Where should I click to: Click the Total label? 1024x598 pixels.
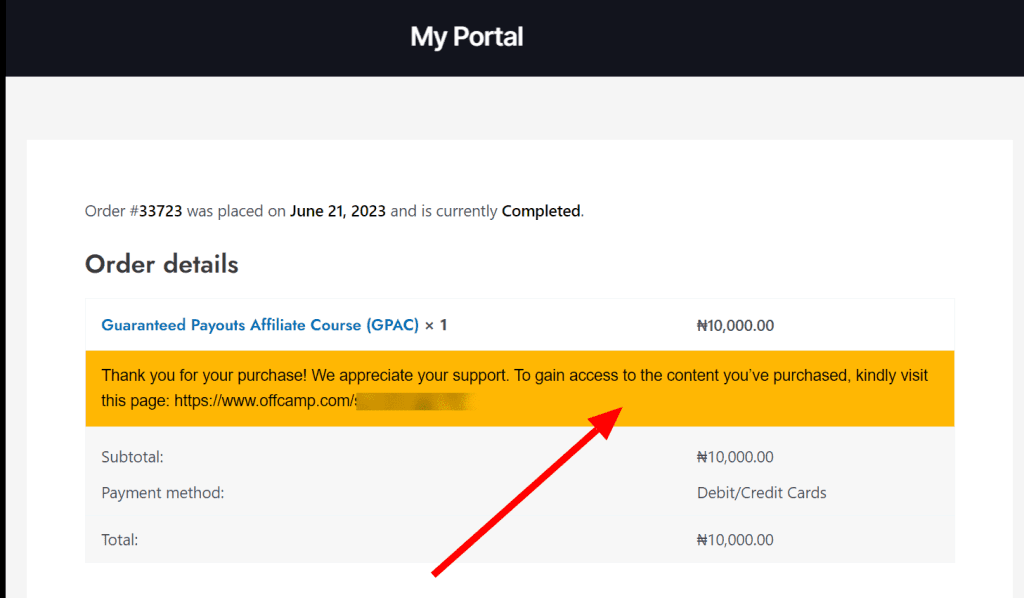[119, 540]
